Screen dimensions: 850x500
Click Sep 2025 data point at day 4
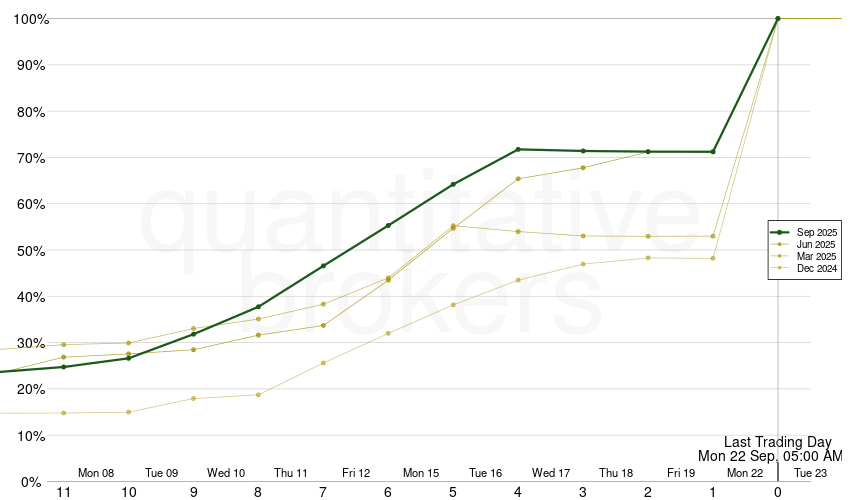pos(518,149)
